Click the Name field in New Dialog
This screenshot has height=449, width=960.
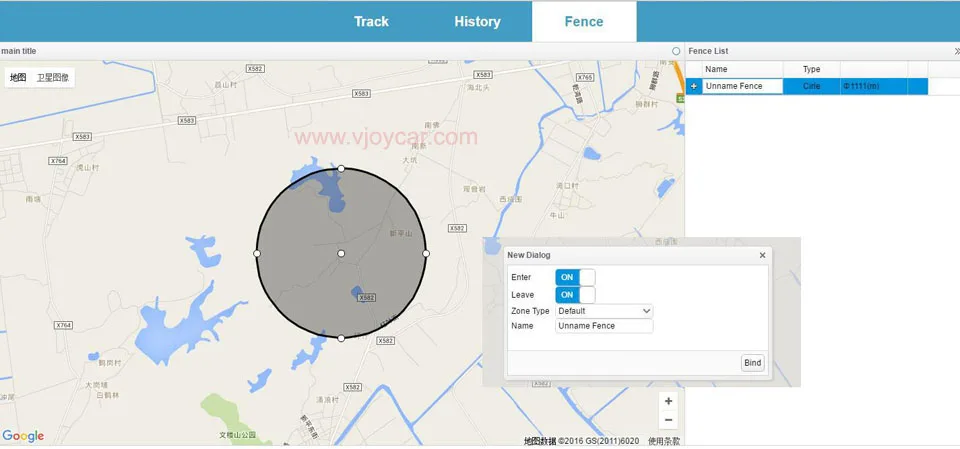[x=604, y=326]
